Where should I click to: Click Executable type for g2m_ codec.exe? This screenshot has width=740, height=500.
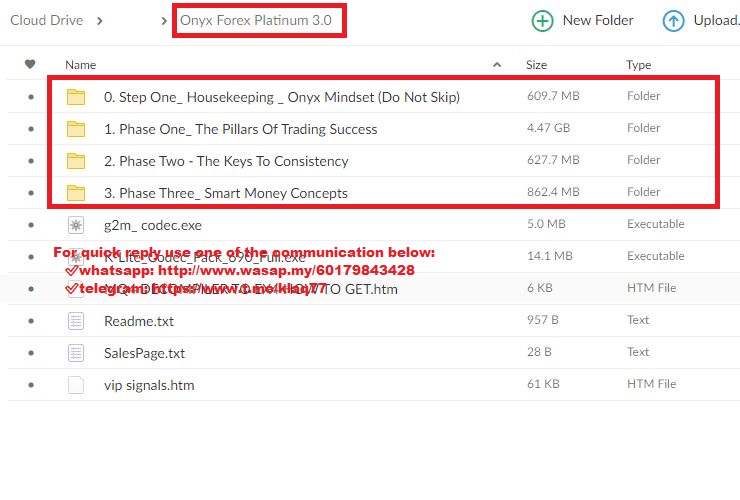point(656,224)
